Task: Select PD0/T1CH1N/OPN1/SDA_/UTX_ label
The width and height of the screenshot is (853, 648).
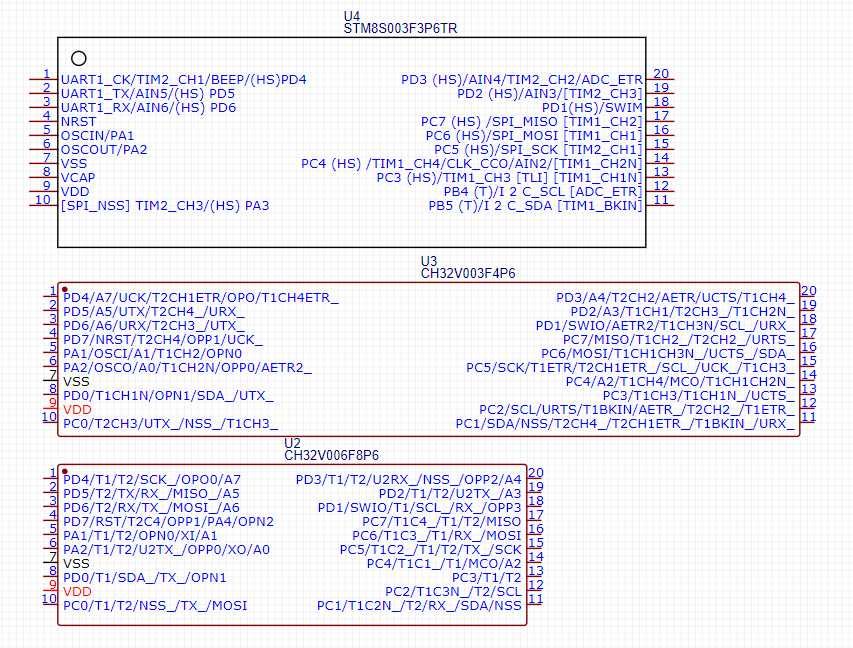Action: pyautogui.click(x=169, y=396)
